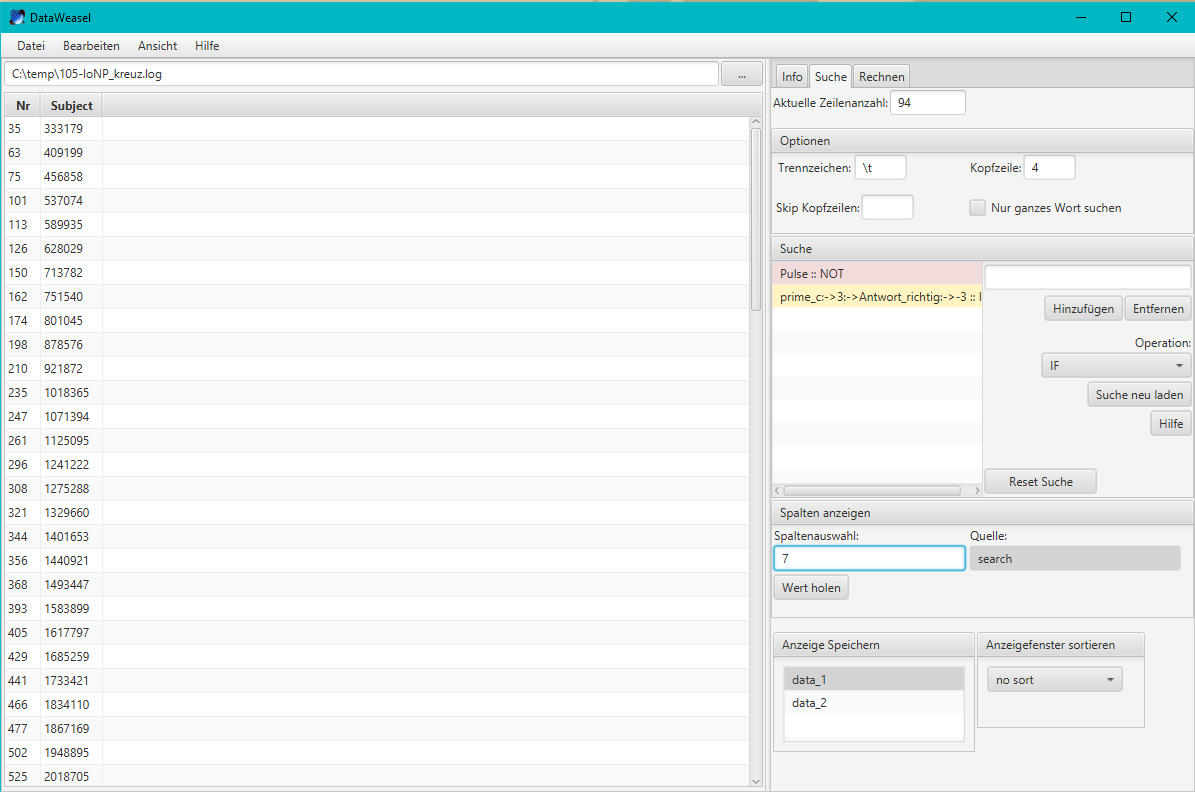Screen dimensions: 1195x792
Task: Click the table scrollbar down arrow
Action: pos(756,781)
